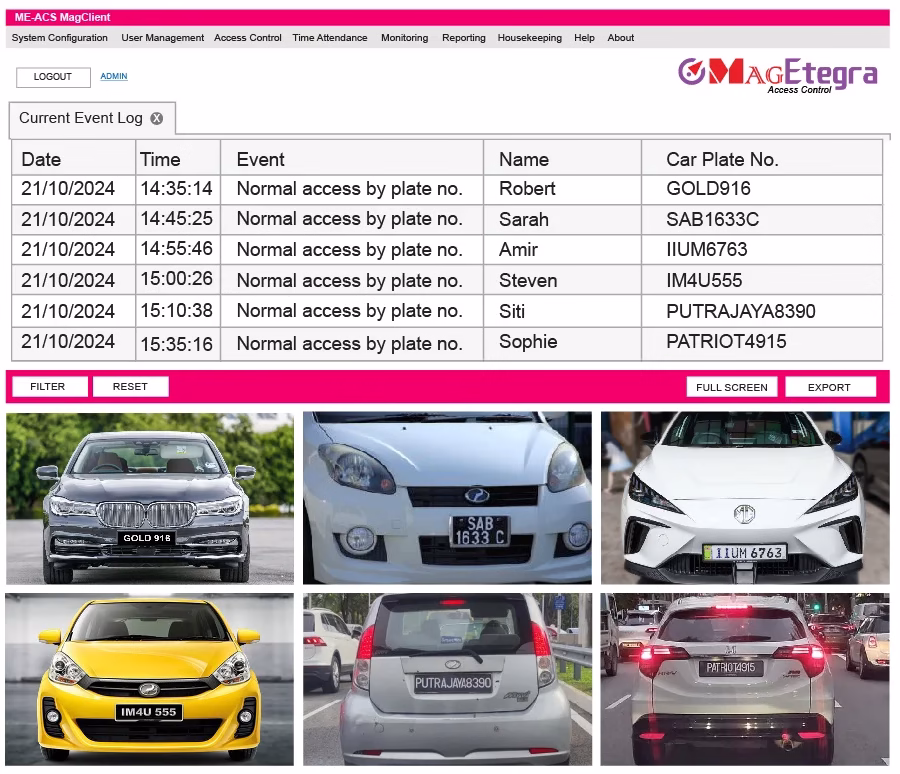Export the event log
This screenshot has height=774, width=900.
(x=830, y=387)
